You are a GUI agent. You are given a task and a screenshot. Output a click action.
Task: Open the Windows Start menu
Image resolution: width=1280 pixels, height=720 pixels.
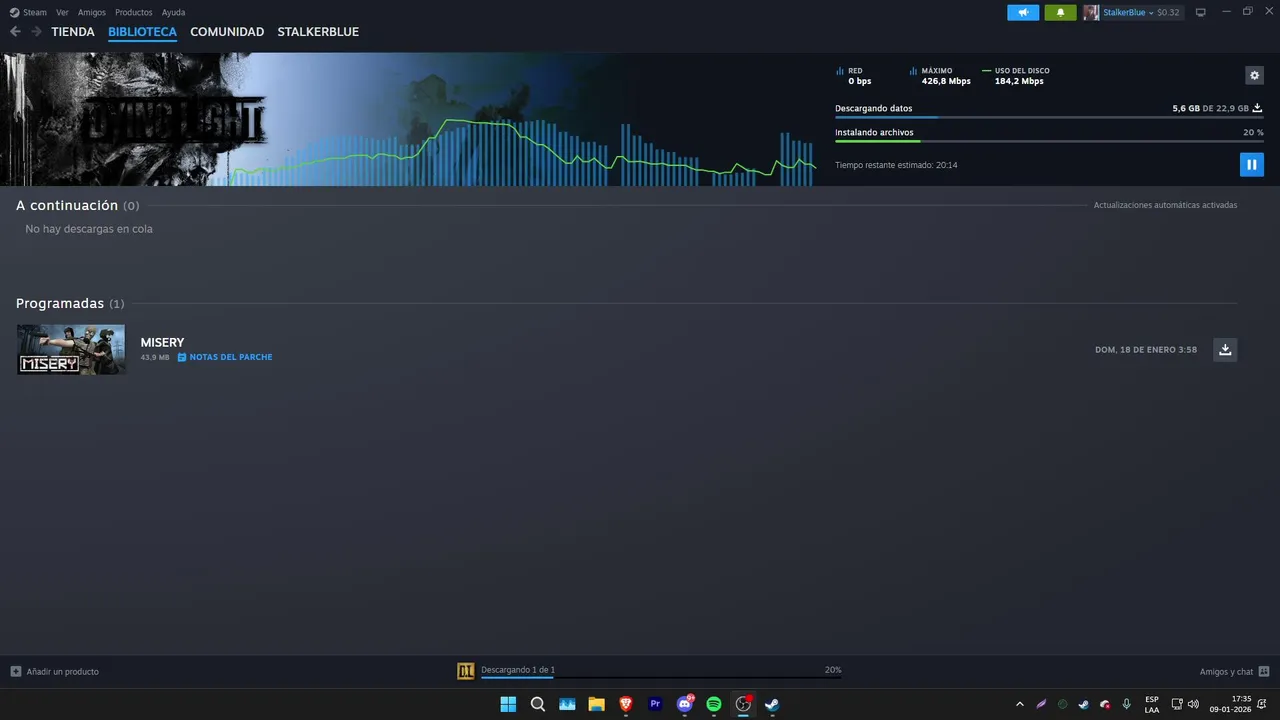point(508,704)
